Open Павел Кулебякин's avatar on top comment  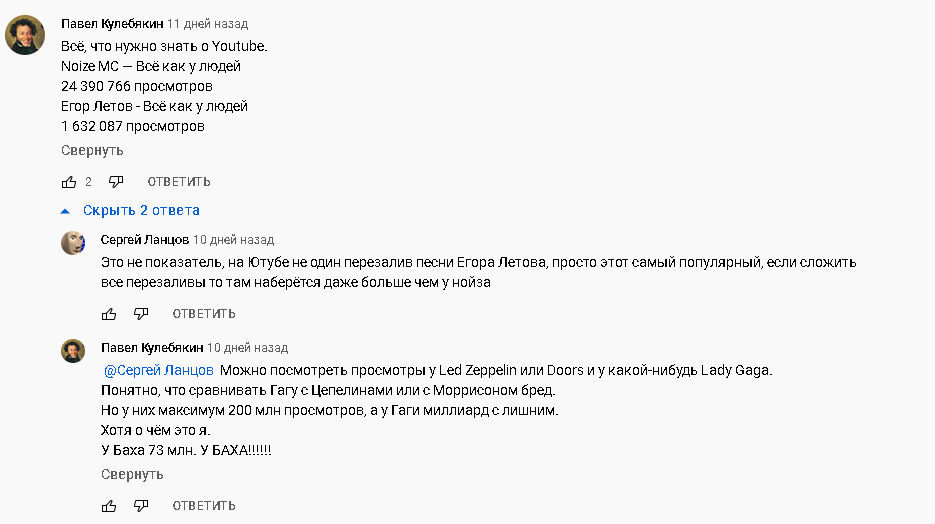[x=25, y=35]
